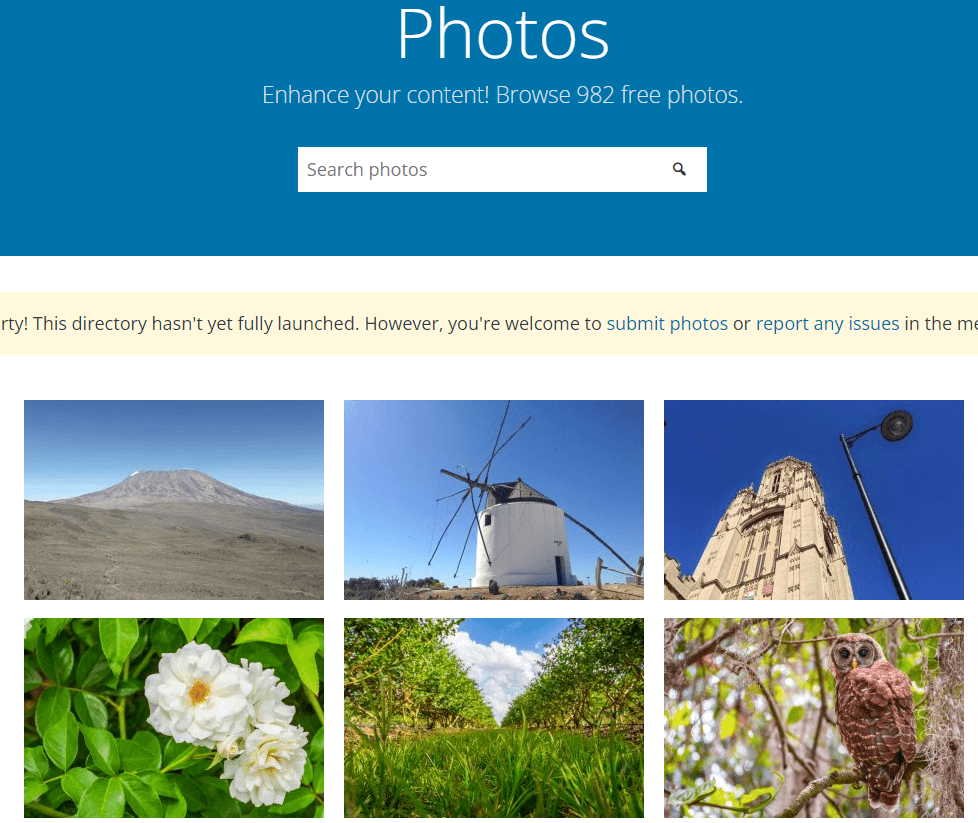Click the owl's face in the photo
Image resolution: width=978 pixels, height=823 pixels.
(x=855, y=653)
